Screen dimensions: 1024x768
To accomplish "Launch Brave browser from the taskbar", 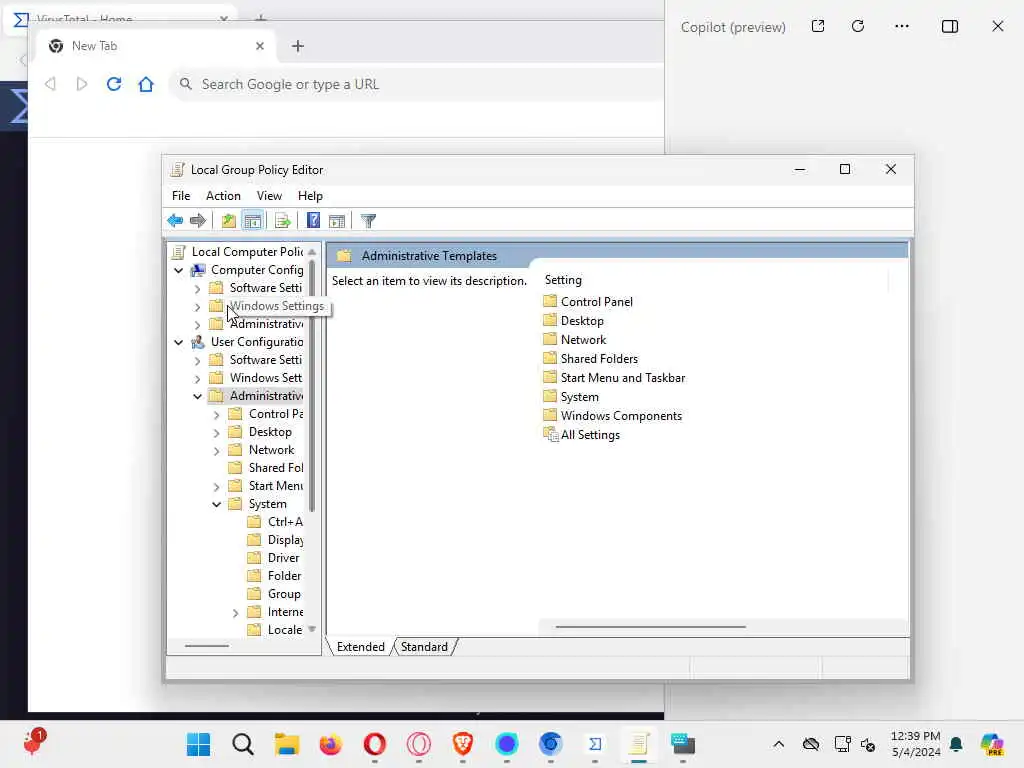I will click(462, 744).
